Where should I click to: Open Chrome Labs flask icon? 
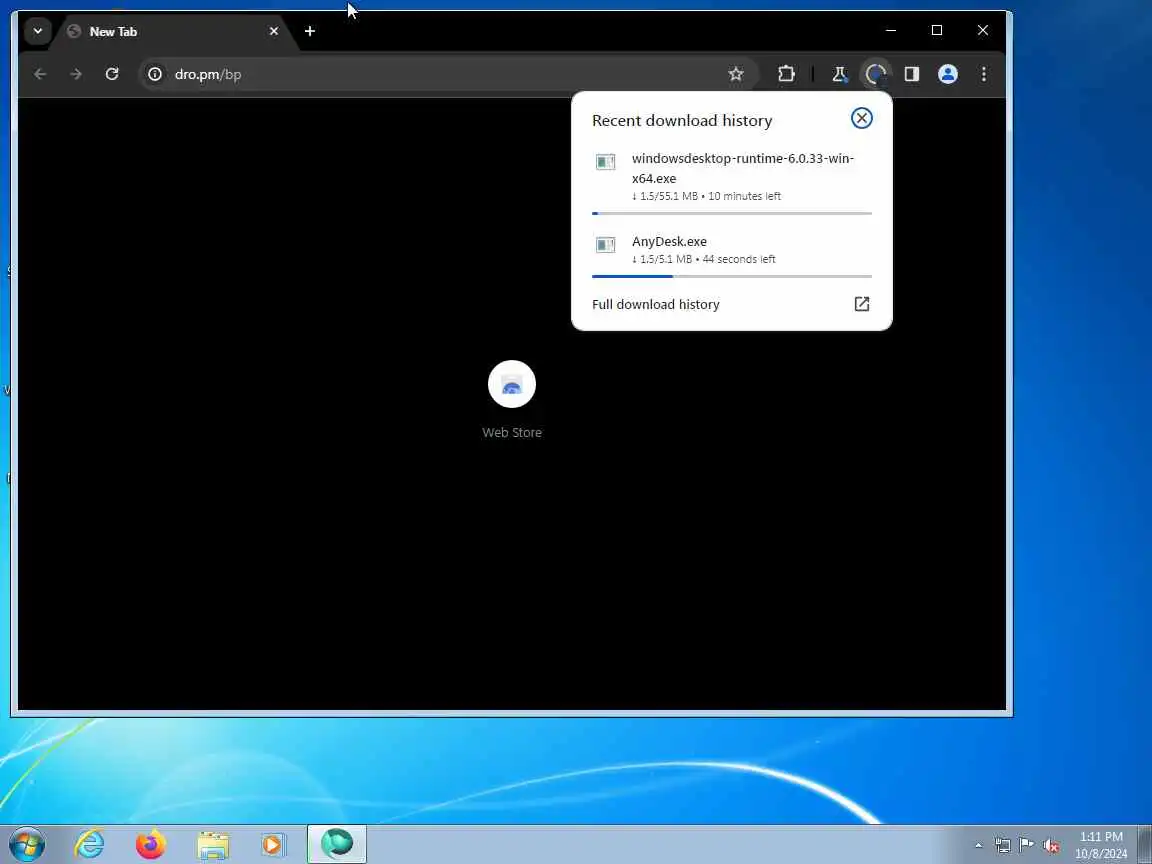click(x=839, y=74)
